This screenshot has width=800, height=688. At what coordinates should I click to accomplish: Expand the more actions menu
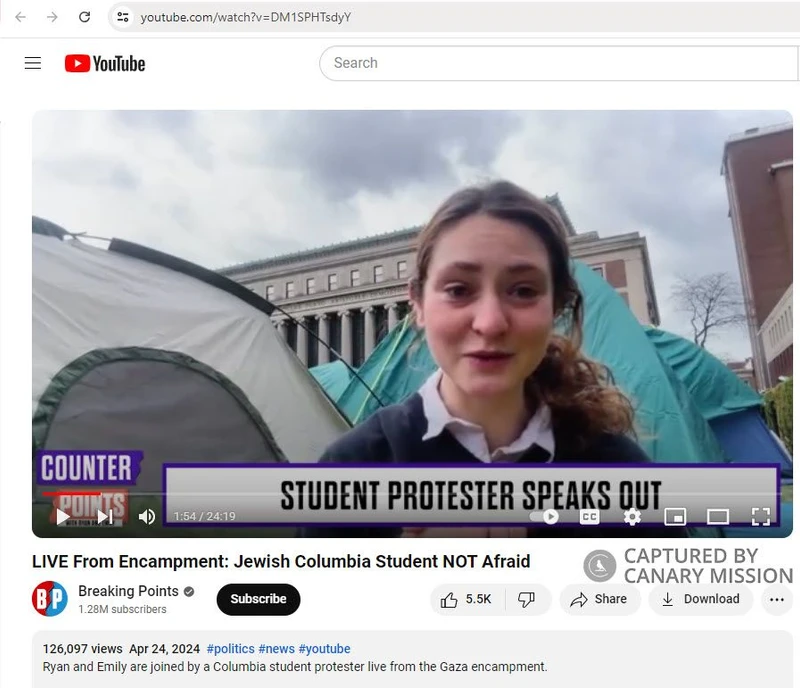[x=776, y=599]
